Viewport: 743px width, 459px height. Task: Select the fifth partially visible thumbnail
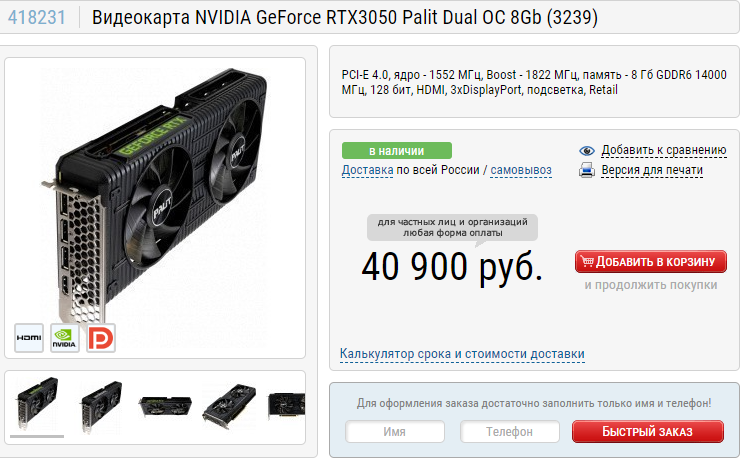point(287,406)
